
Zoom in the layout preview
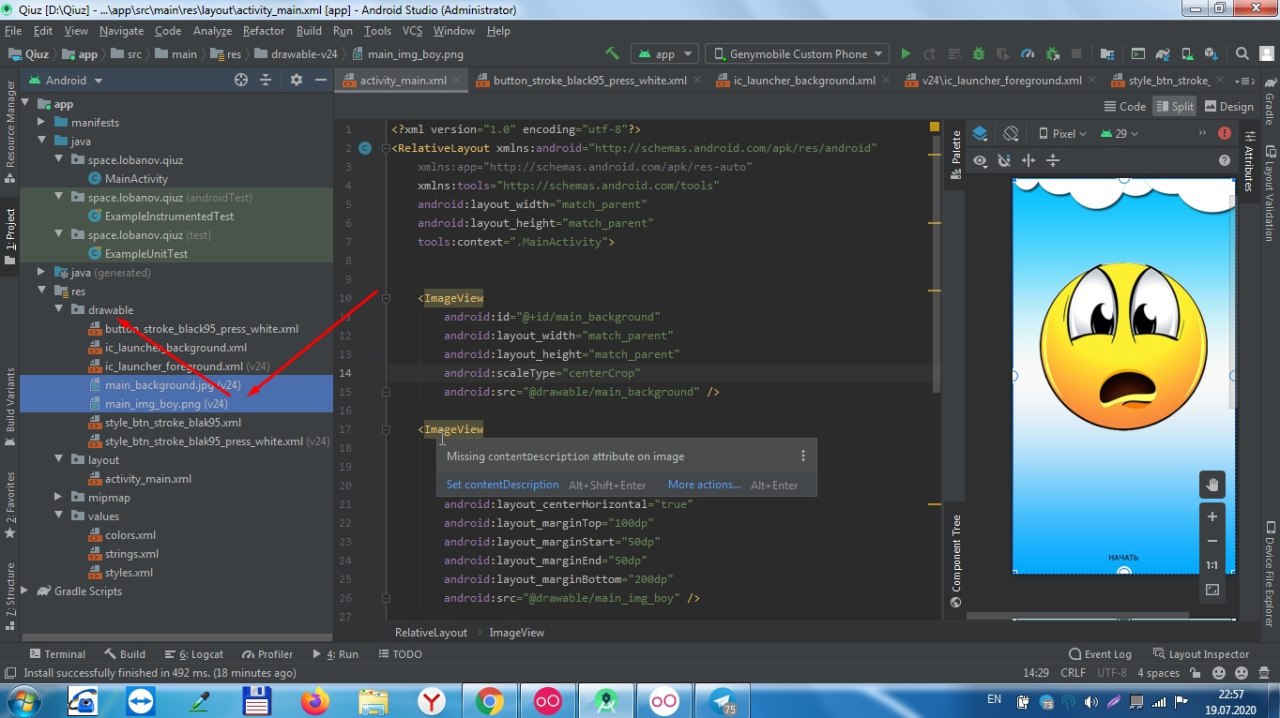(1212, 517)
